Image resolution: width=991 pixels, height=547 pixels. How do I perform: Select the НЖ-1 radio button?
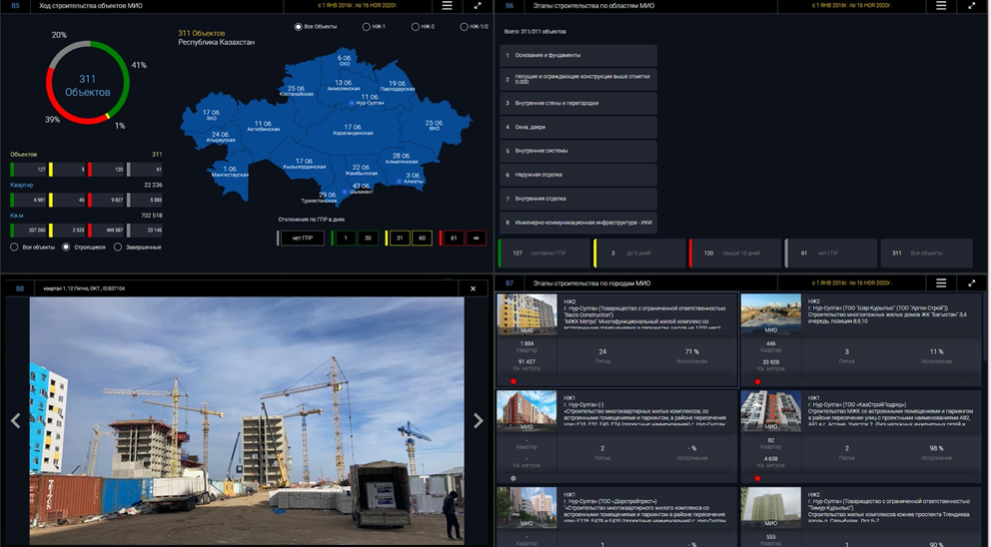(367, 27)
